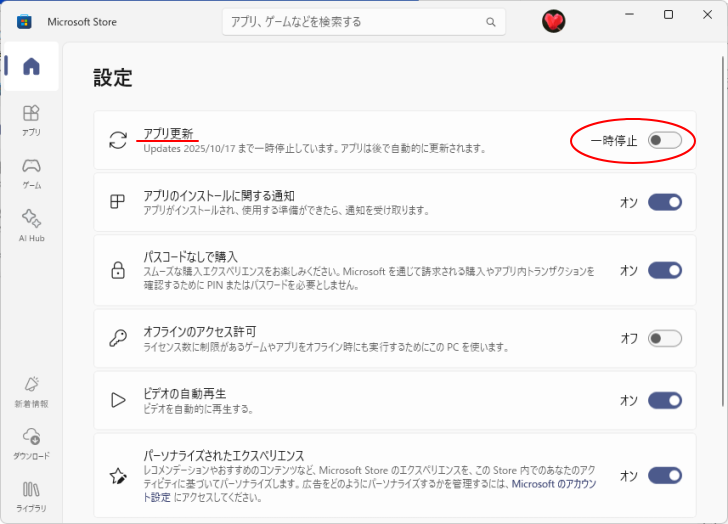Screen dimensions: 728x524
Task: Open ダウンロード in the sidebar
Action: 31,444
